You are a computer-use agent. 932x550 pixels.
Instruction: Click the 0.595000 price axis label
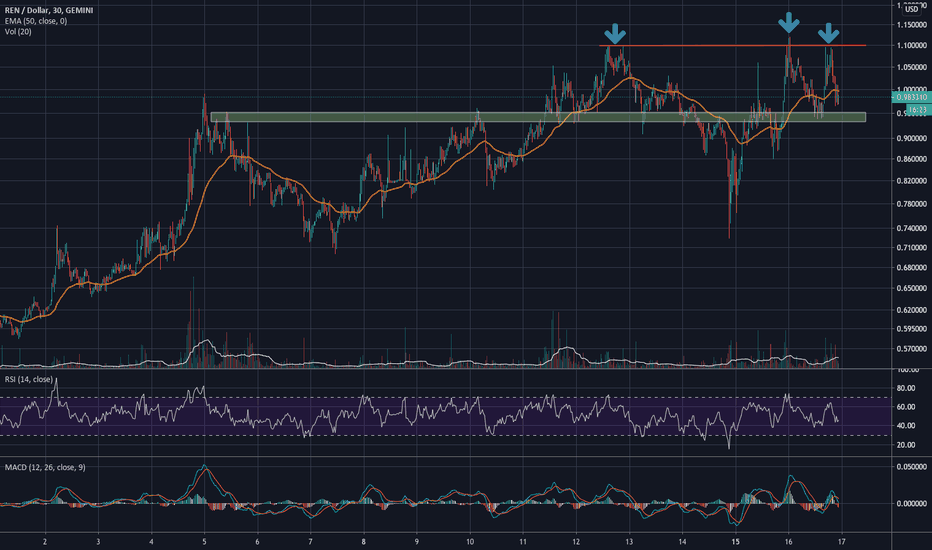click(911, 329)
